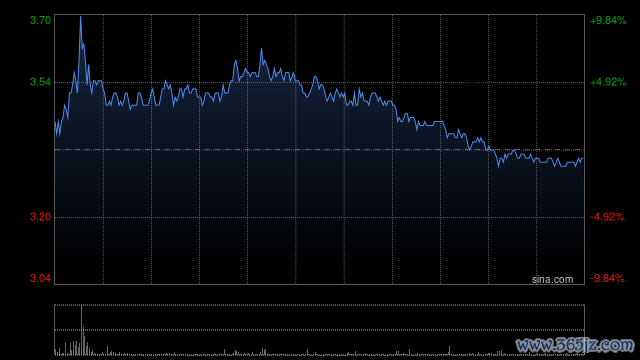Screen dimensions: 640x360
Task: Click the tallest volume bar
Action: pyautogui.click(x=81, y=330)
